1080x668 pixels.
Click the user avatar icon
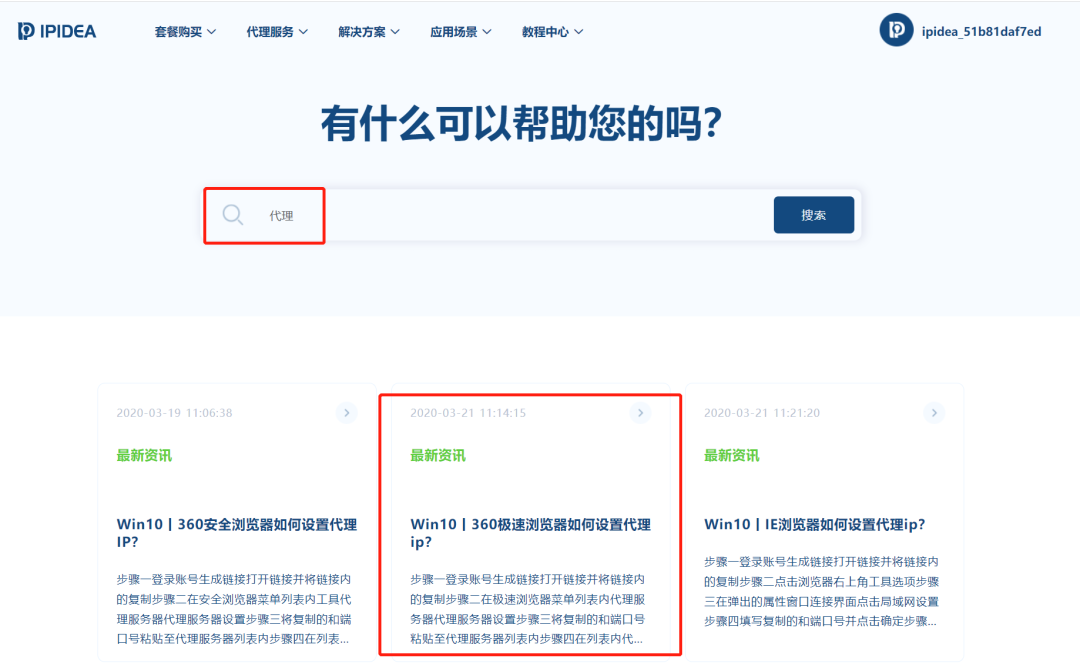896,30
